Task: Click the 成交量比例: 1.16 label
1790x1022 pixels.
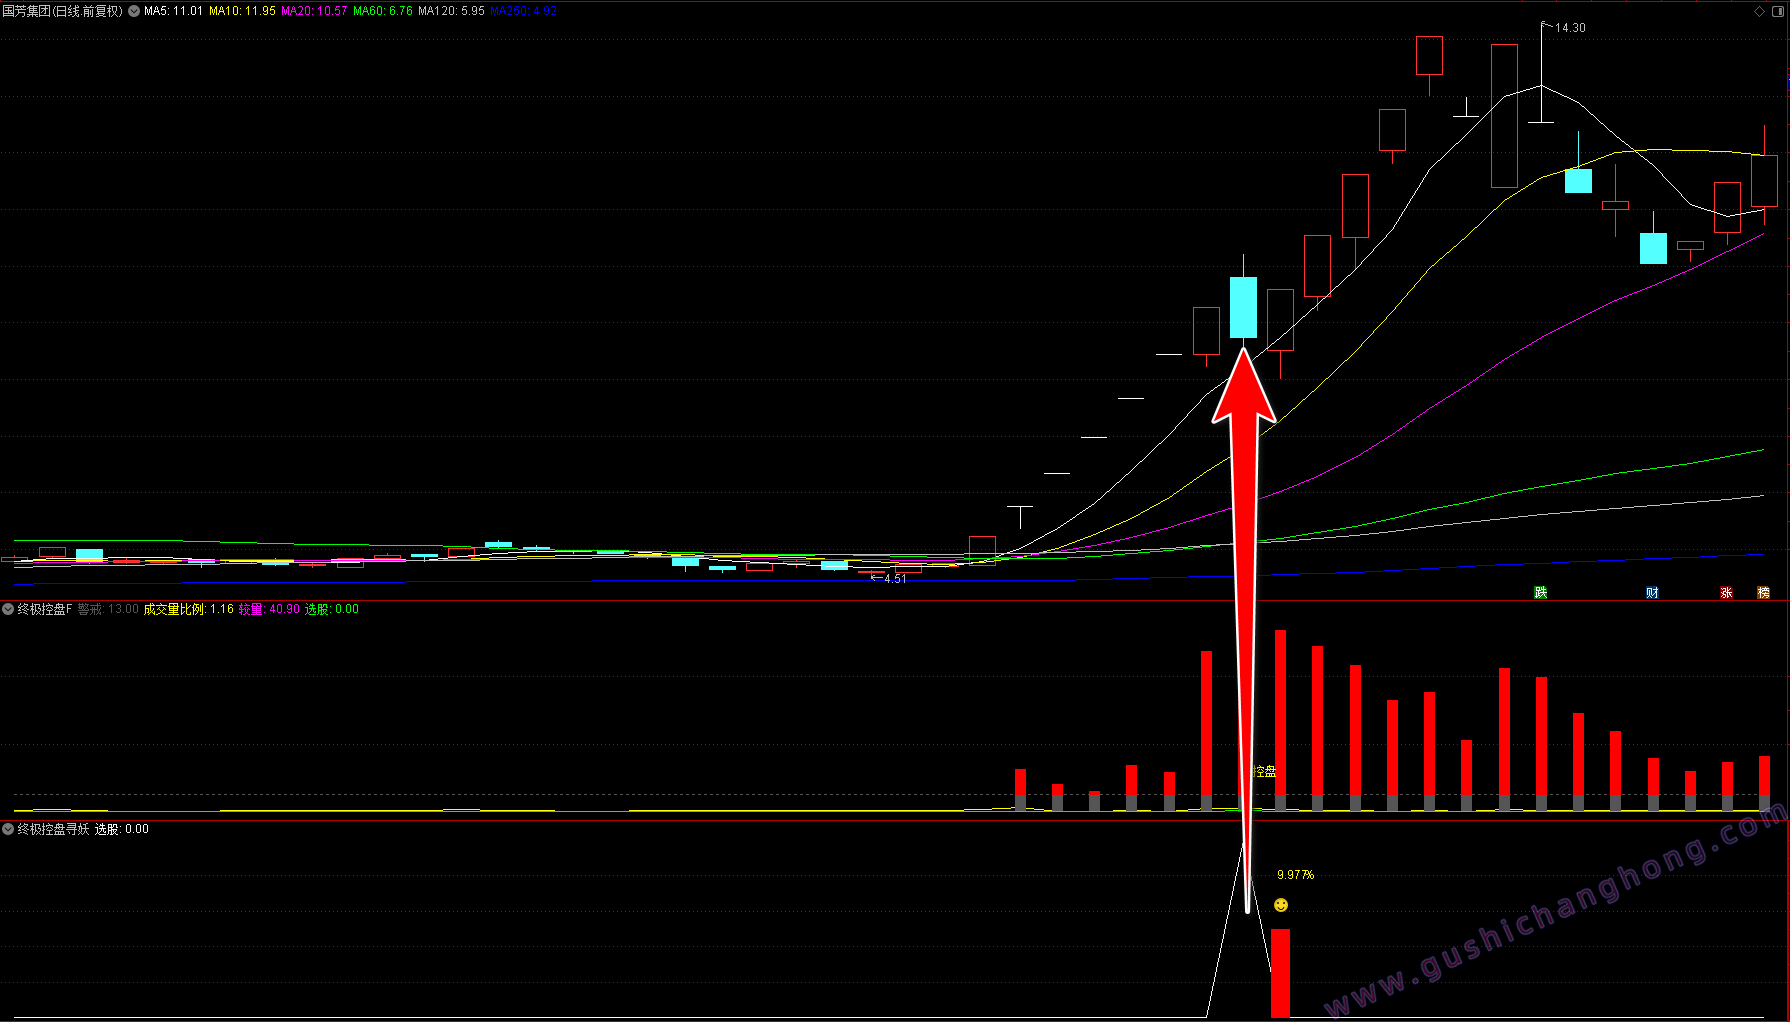Action: click(188, 609)
